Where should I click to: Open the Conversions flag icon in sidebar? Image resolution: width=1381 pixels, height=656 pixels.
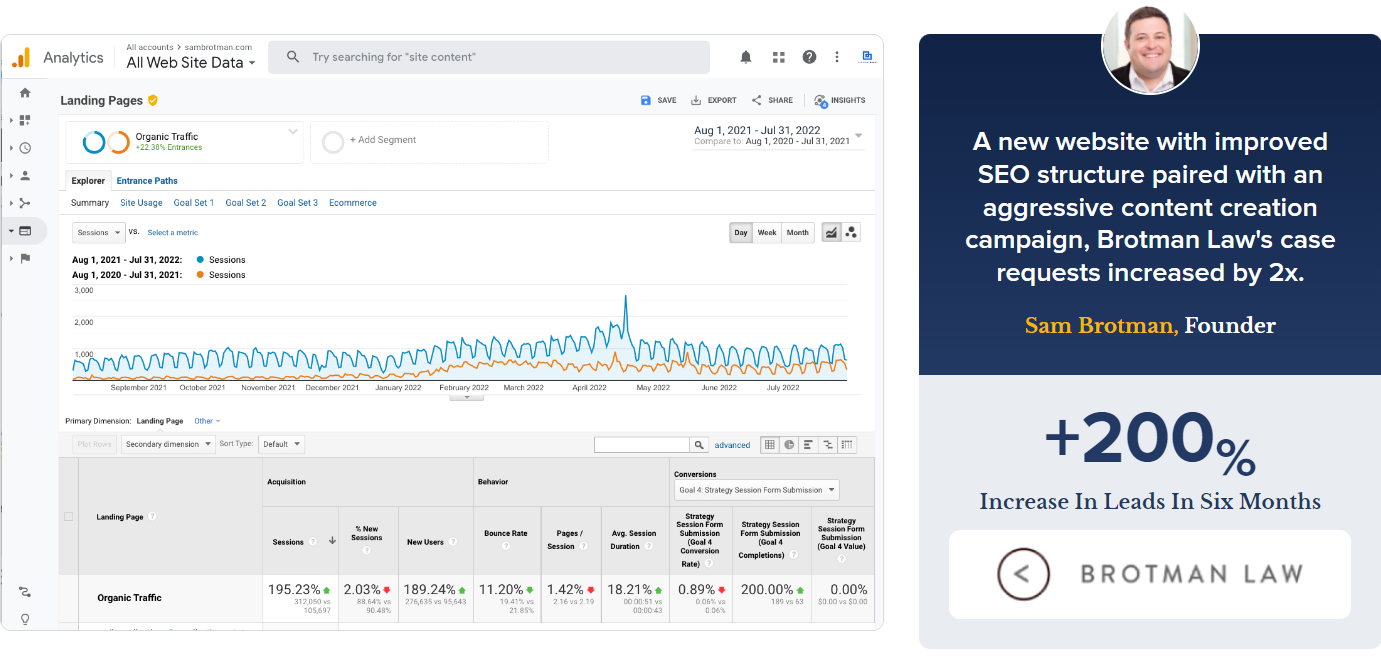(x=25, y=258)
